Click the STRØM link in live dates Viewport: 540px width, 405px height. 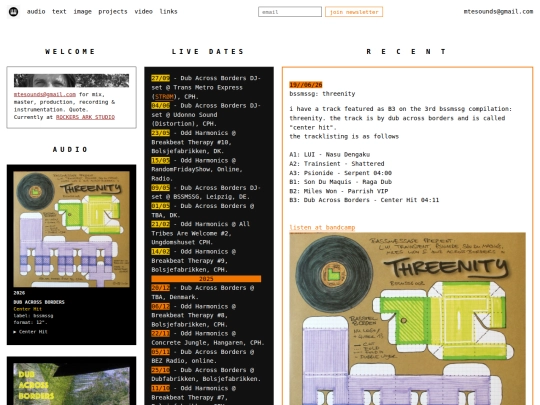164,96
